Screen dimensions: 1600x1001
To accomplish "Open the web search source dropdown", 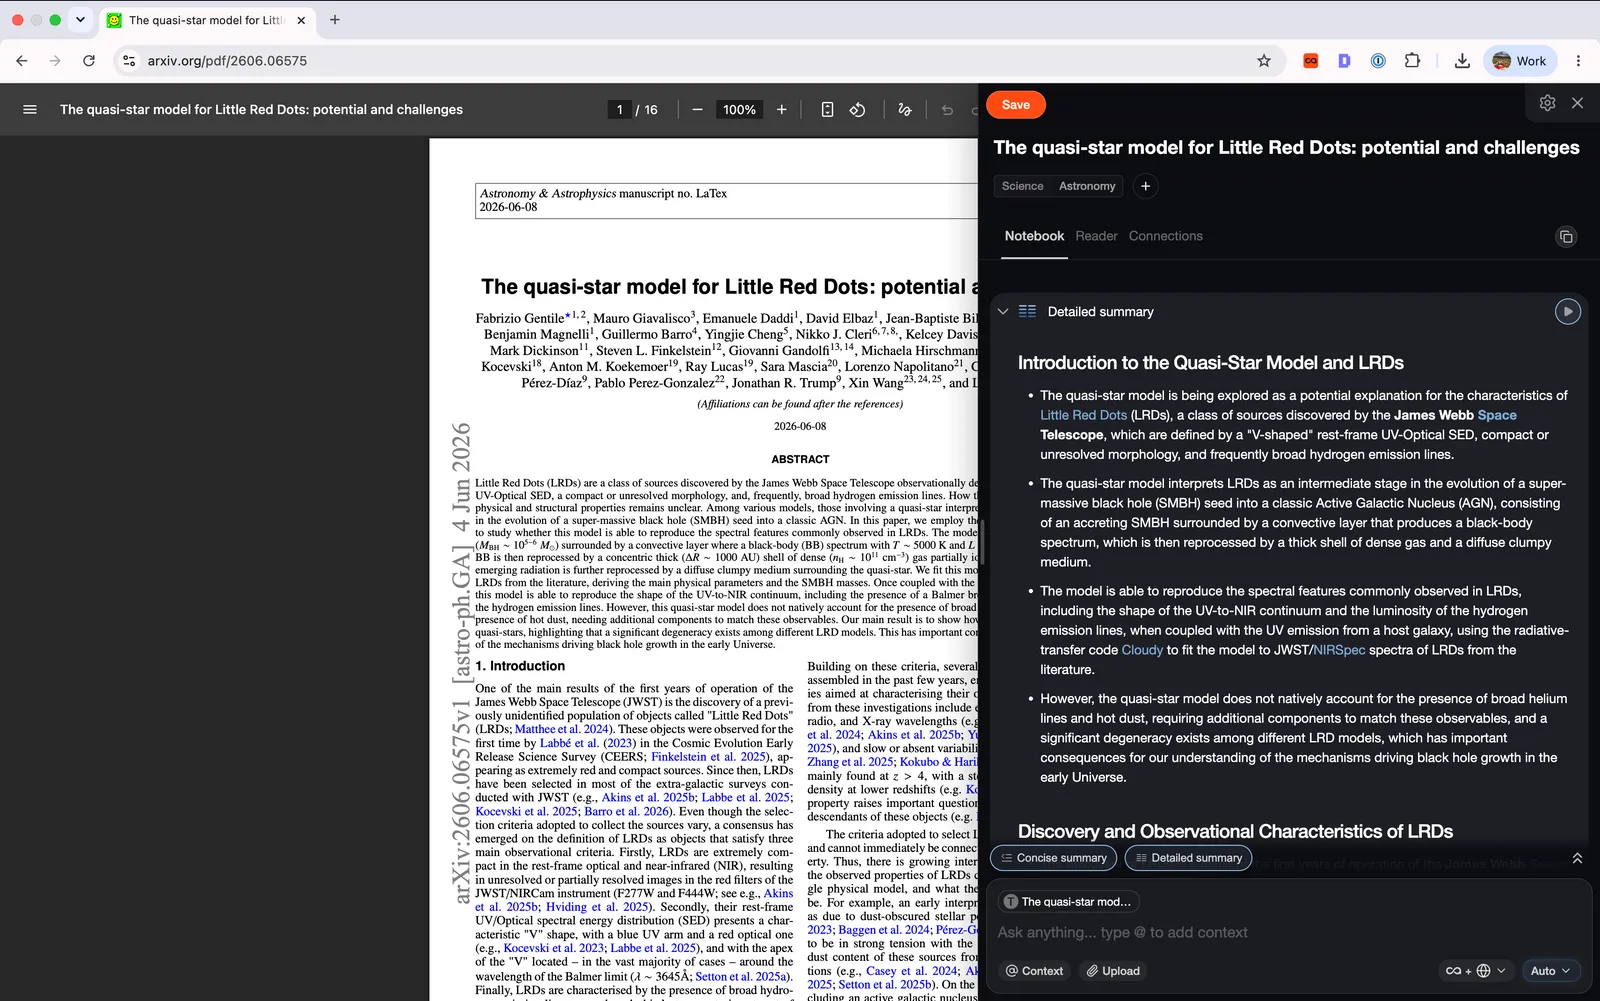I will pyautogui.click(x=1476, y=971).
